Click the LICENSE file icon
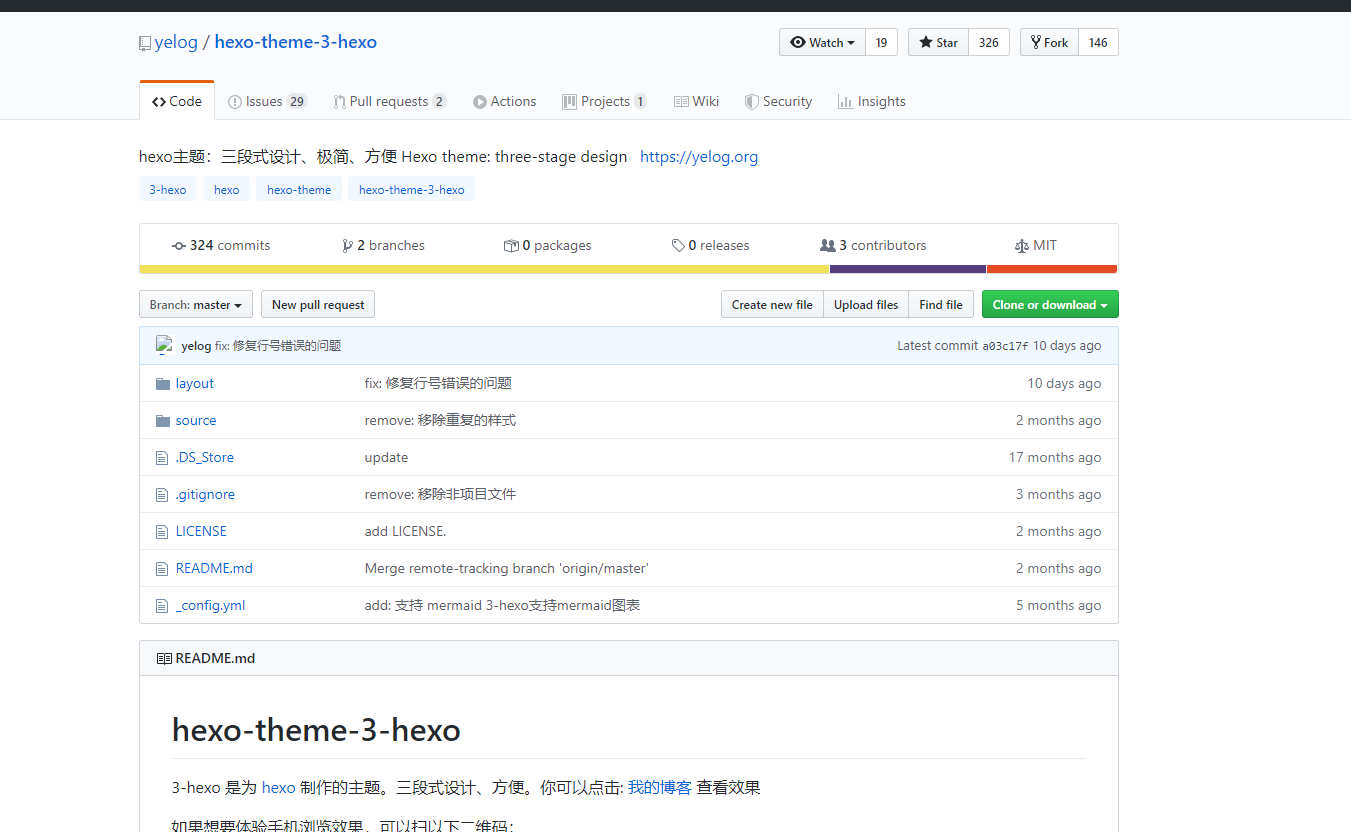Viewport: 1351px width, 832px height. 162,532
